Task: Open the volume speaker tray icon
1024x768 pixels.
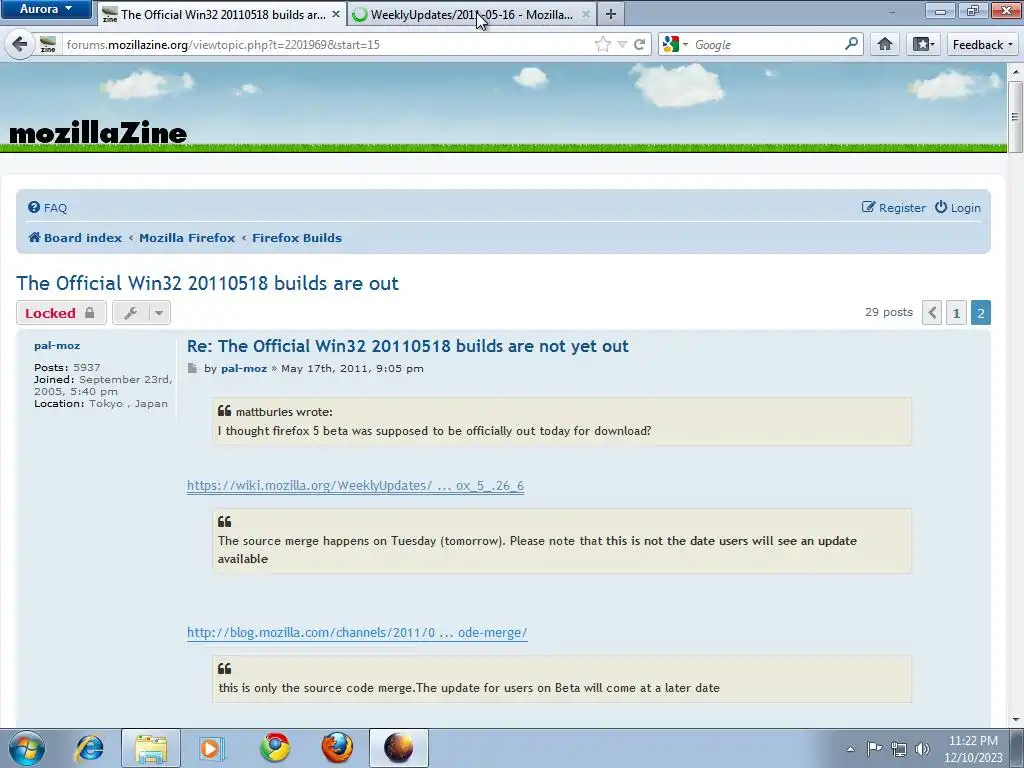Action: 922,748
